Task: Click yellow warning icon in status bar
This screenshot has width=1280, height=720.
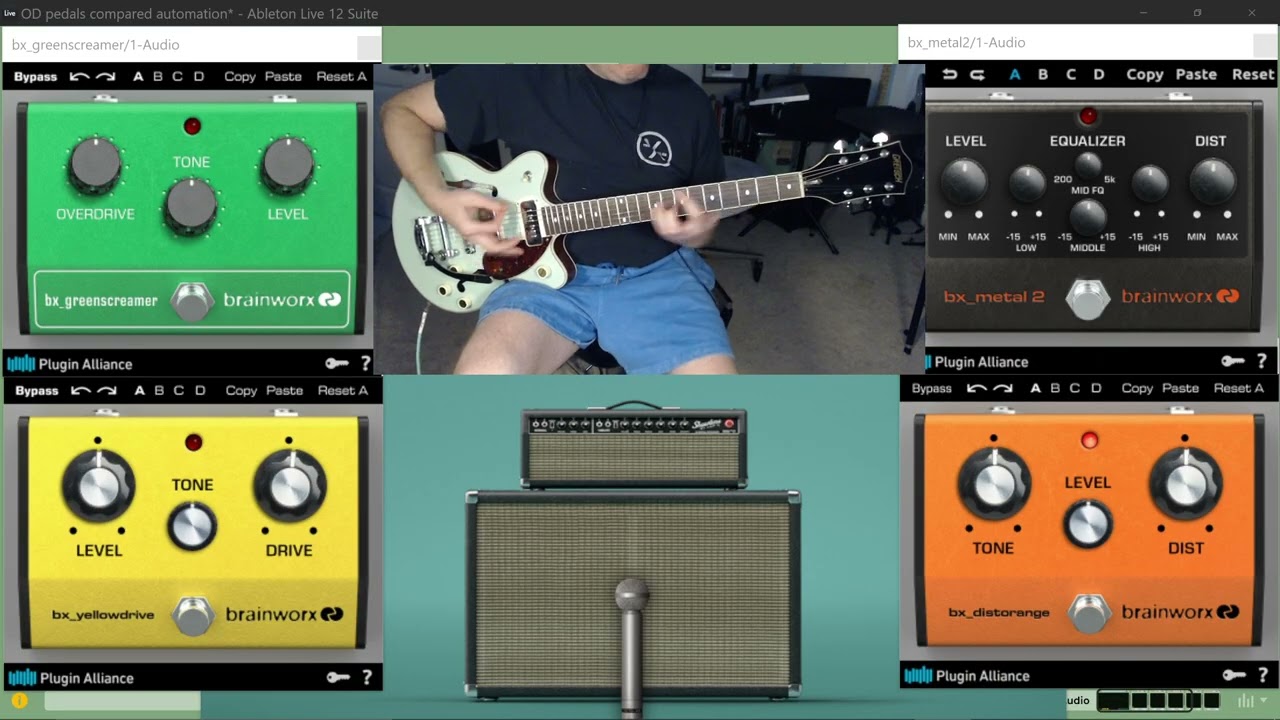Action: coord(18,702)
